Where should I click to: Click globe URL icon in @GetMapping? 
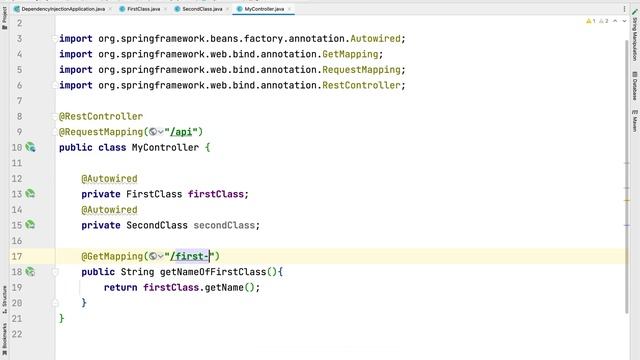pos(153,256)
